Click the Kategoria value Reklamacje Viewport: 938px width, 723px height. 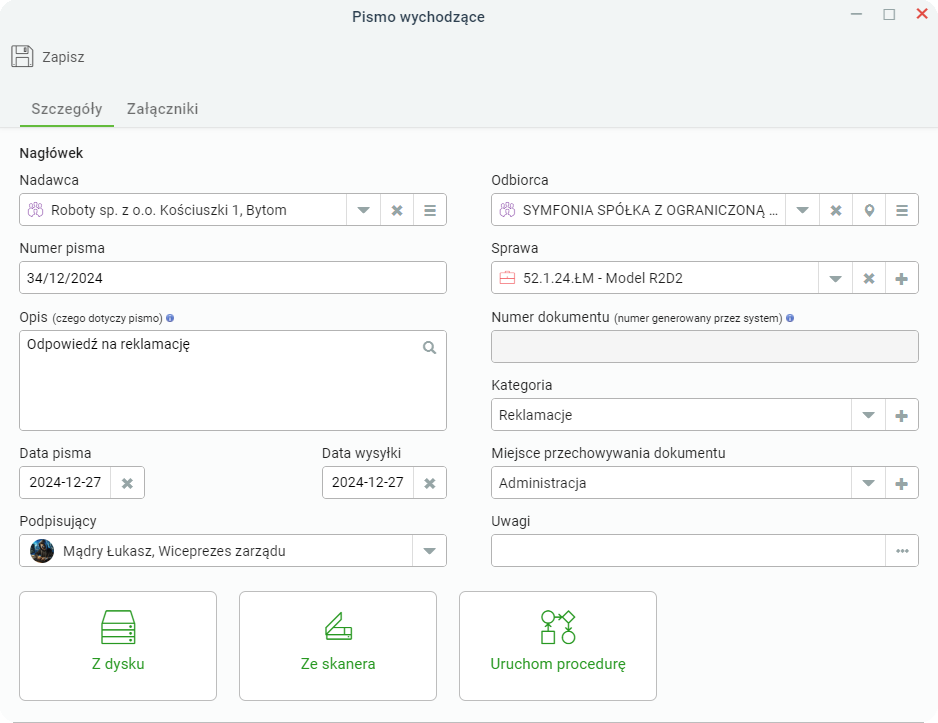point(535,415)
